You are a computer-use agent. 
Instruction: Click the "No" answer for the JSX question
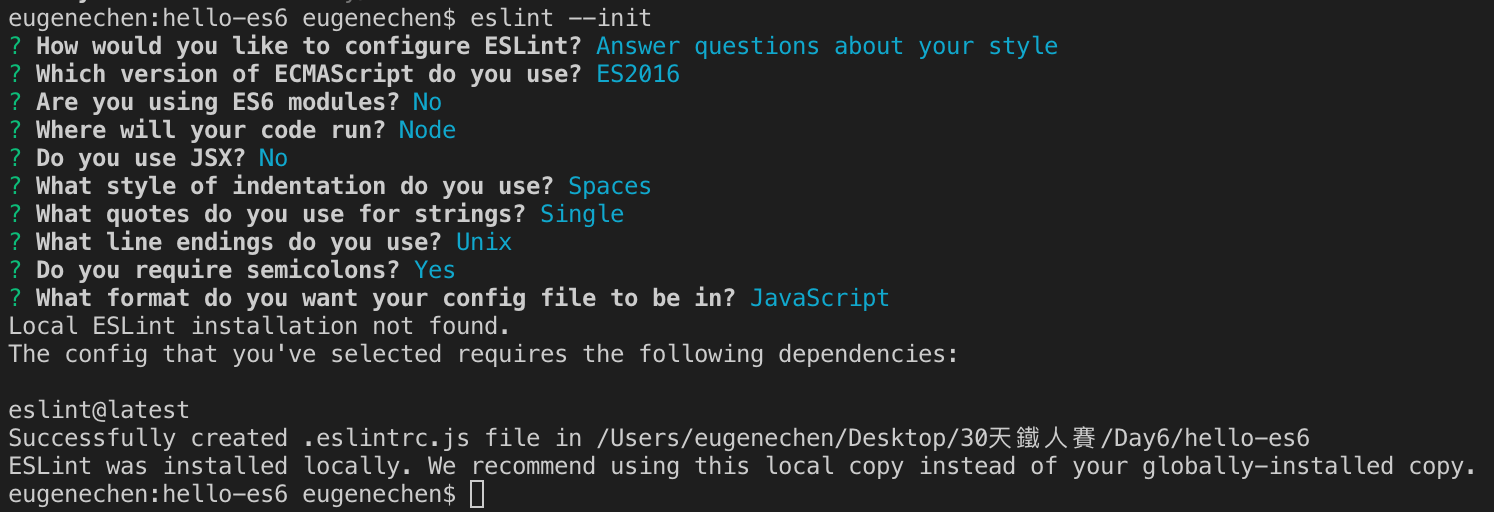click(x=273, y=158)
